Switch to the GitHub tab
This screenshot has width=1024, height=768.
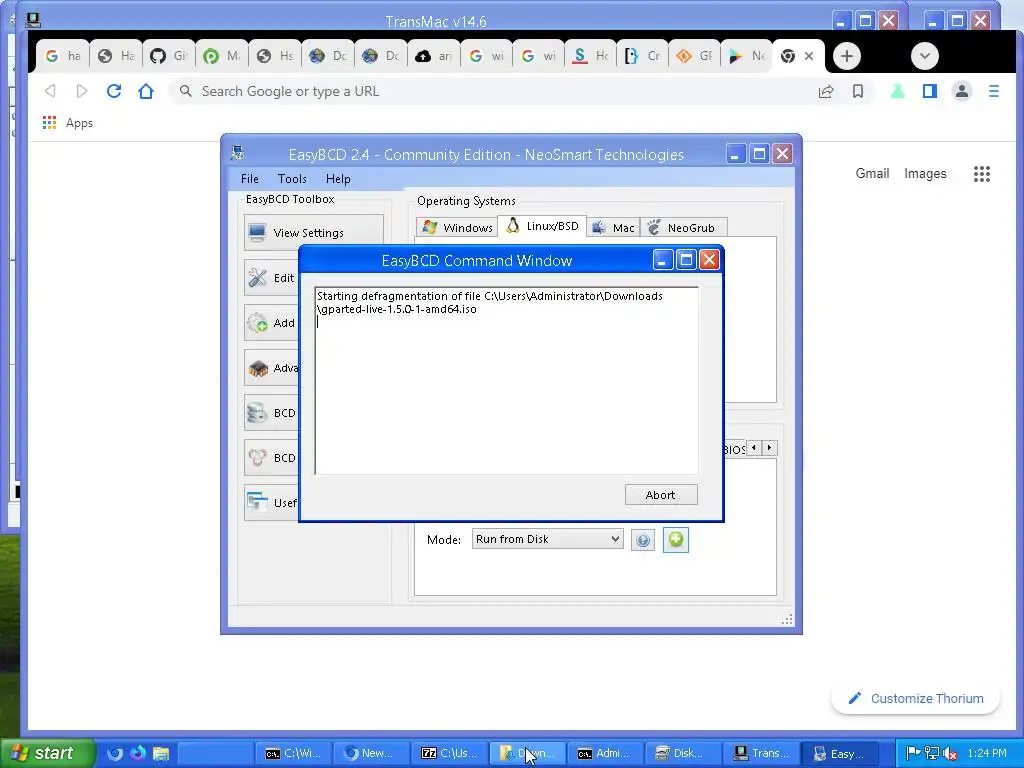pyautogui.click(x=168, y=56)
